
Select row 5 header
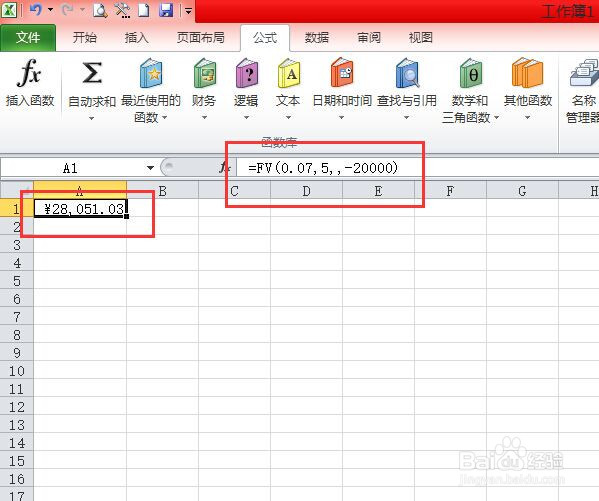pos(16,281)
